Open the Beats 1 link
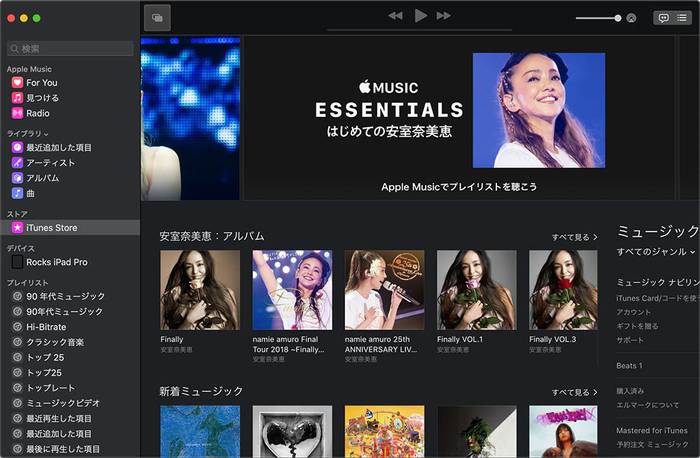This screenshot has height=458, width=700. 629,366
